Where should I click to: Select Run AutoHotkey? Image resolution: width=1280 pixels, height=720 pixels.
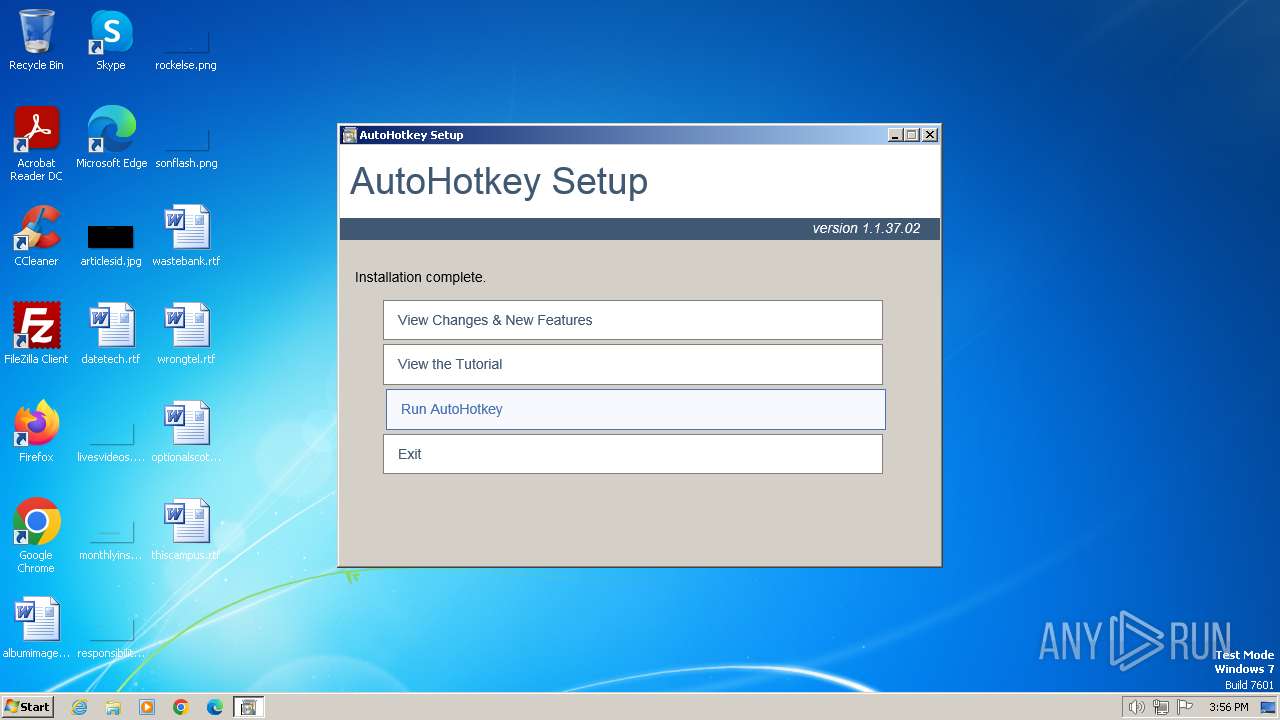coord(635,409)
